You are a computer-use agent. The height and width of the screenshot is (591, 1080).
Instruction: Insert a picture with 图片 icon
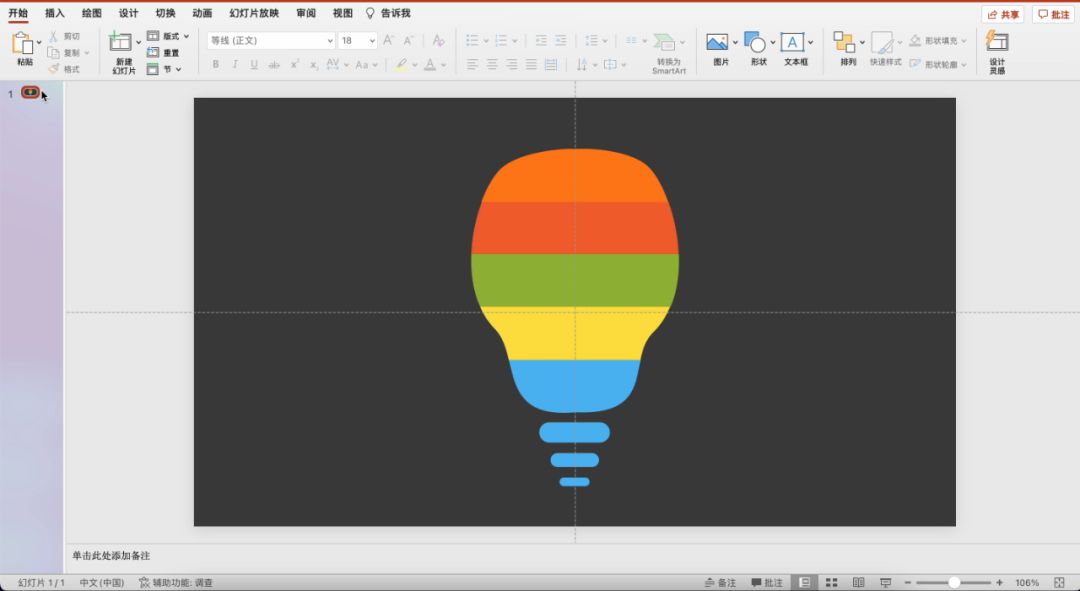coord(717,43)
